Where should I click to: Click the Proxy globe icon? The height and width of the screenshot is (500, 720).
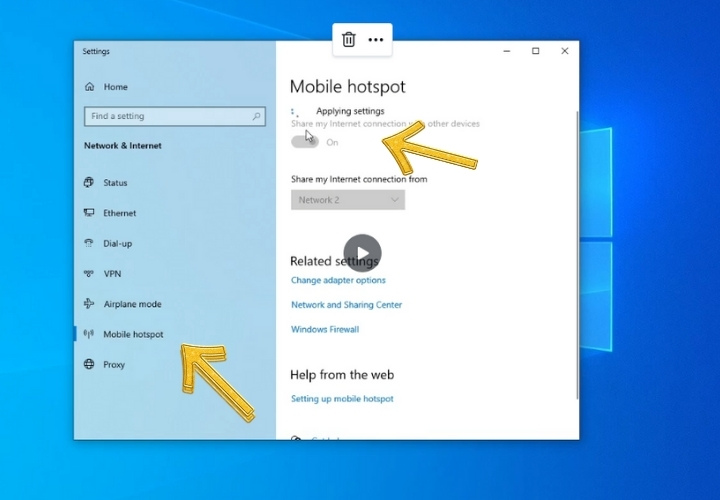tap(90, 365)
